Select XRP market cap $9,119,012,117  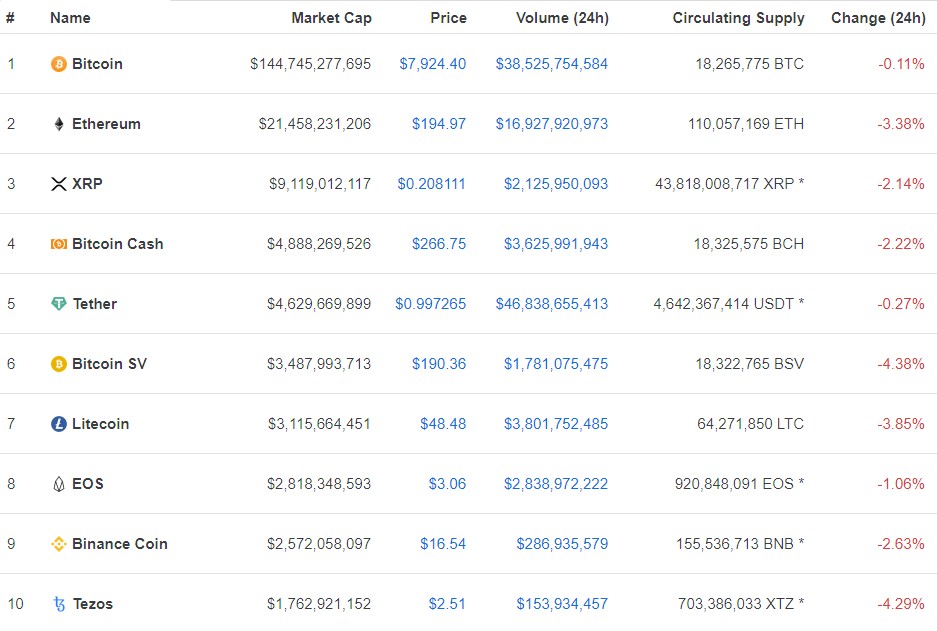tap(320, 184)
